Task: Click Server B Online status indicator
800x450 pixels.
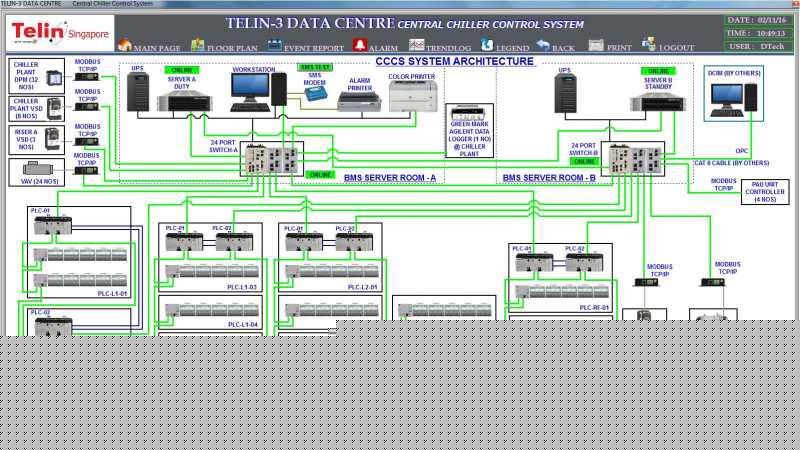Action: (x=658, y=71)
